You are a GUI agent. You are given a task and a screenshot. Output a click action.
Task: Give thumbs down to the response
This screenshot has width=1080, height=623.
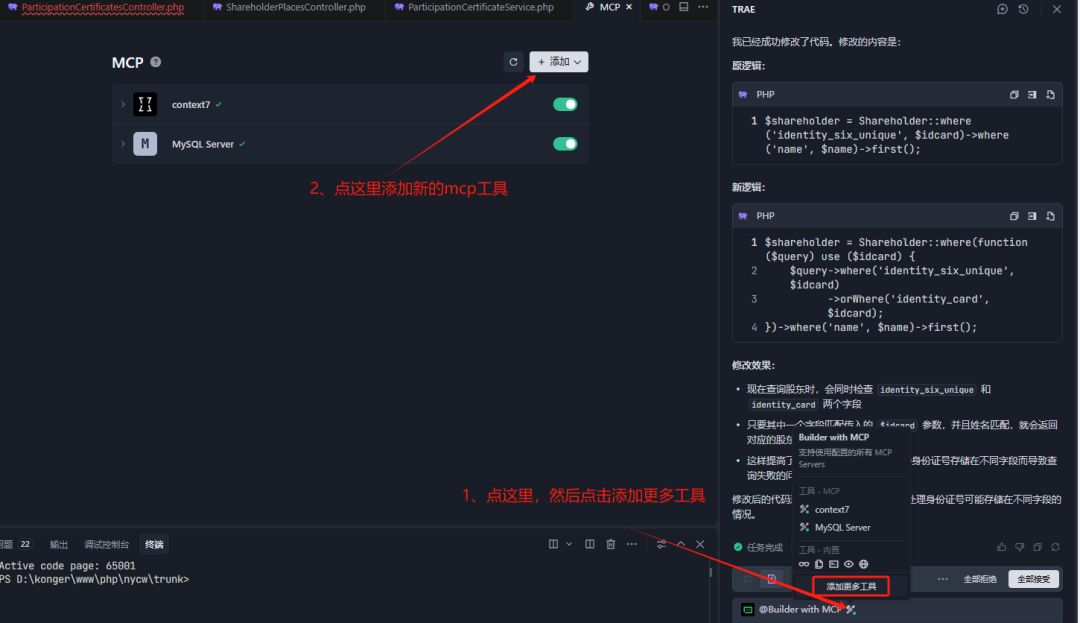(x=1020, y=547)
